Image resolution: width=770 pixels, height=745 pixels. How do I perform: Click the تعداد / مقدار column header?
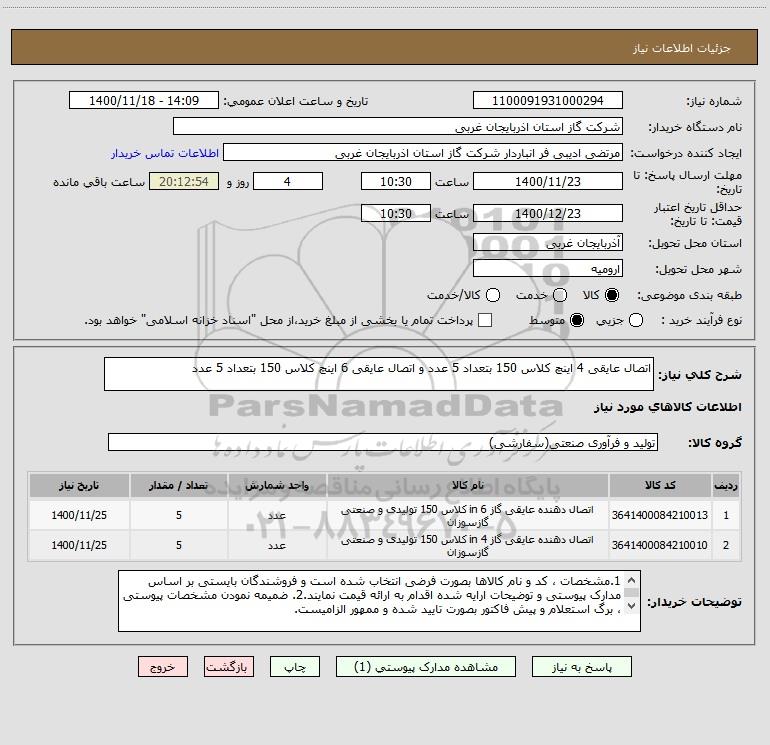[178, 485]
